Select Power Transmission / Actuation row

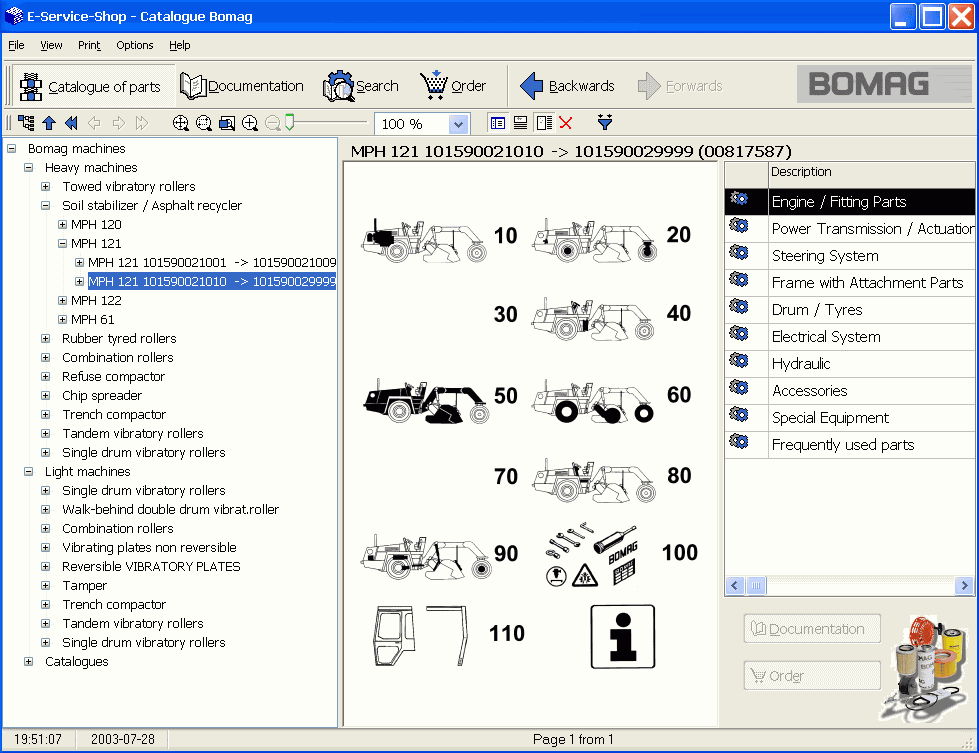pos(850,229)
